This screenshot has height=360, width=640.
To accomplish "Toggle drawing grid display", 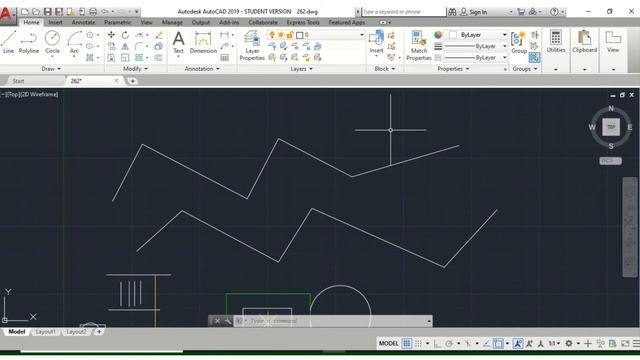I will (x=407, y=344).
